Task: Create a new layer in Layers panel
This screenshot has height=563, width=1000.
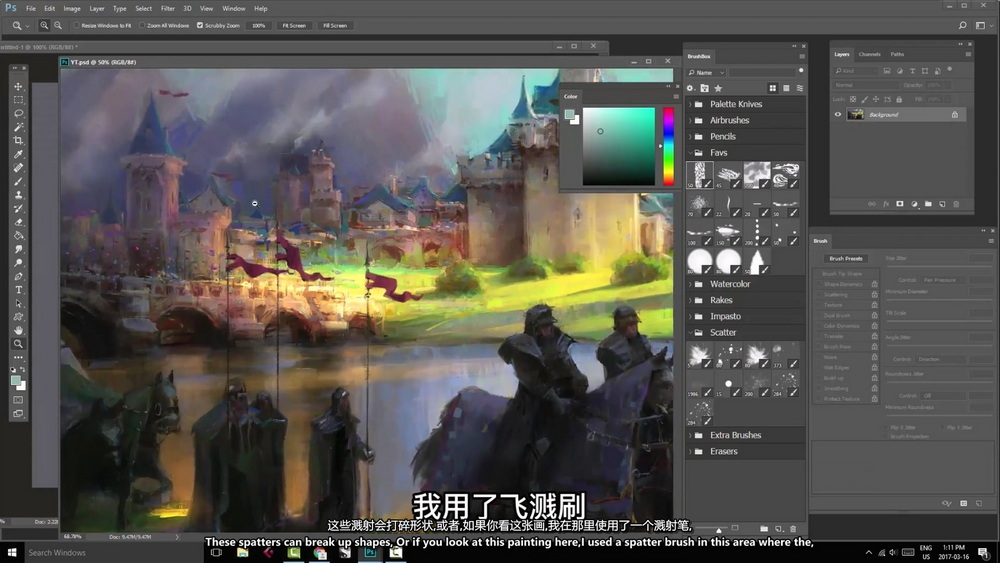Action: pos(942,204)
